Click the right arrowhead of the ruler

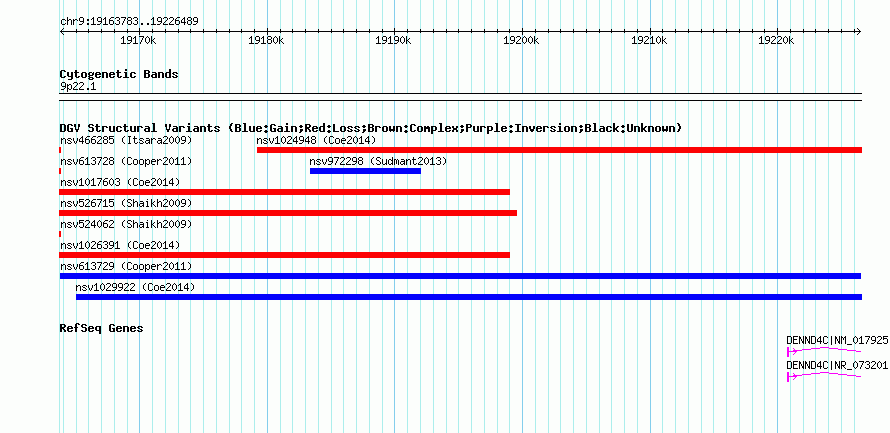pos(859,32)
